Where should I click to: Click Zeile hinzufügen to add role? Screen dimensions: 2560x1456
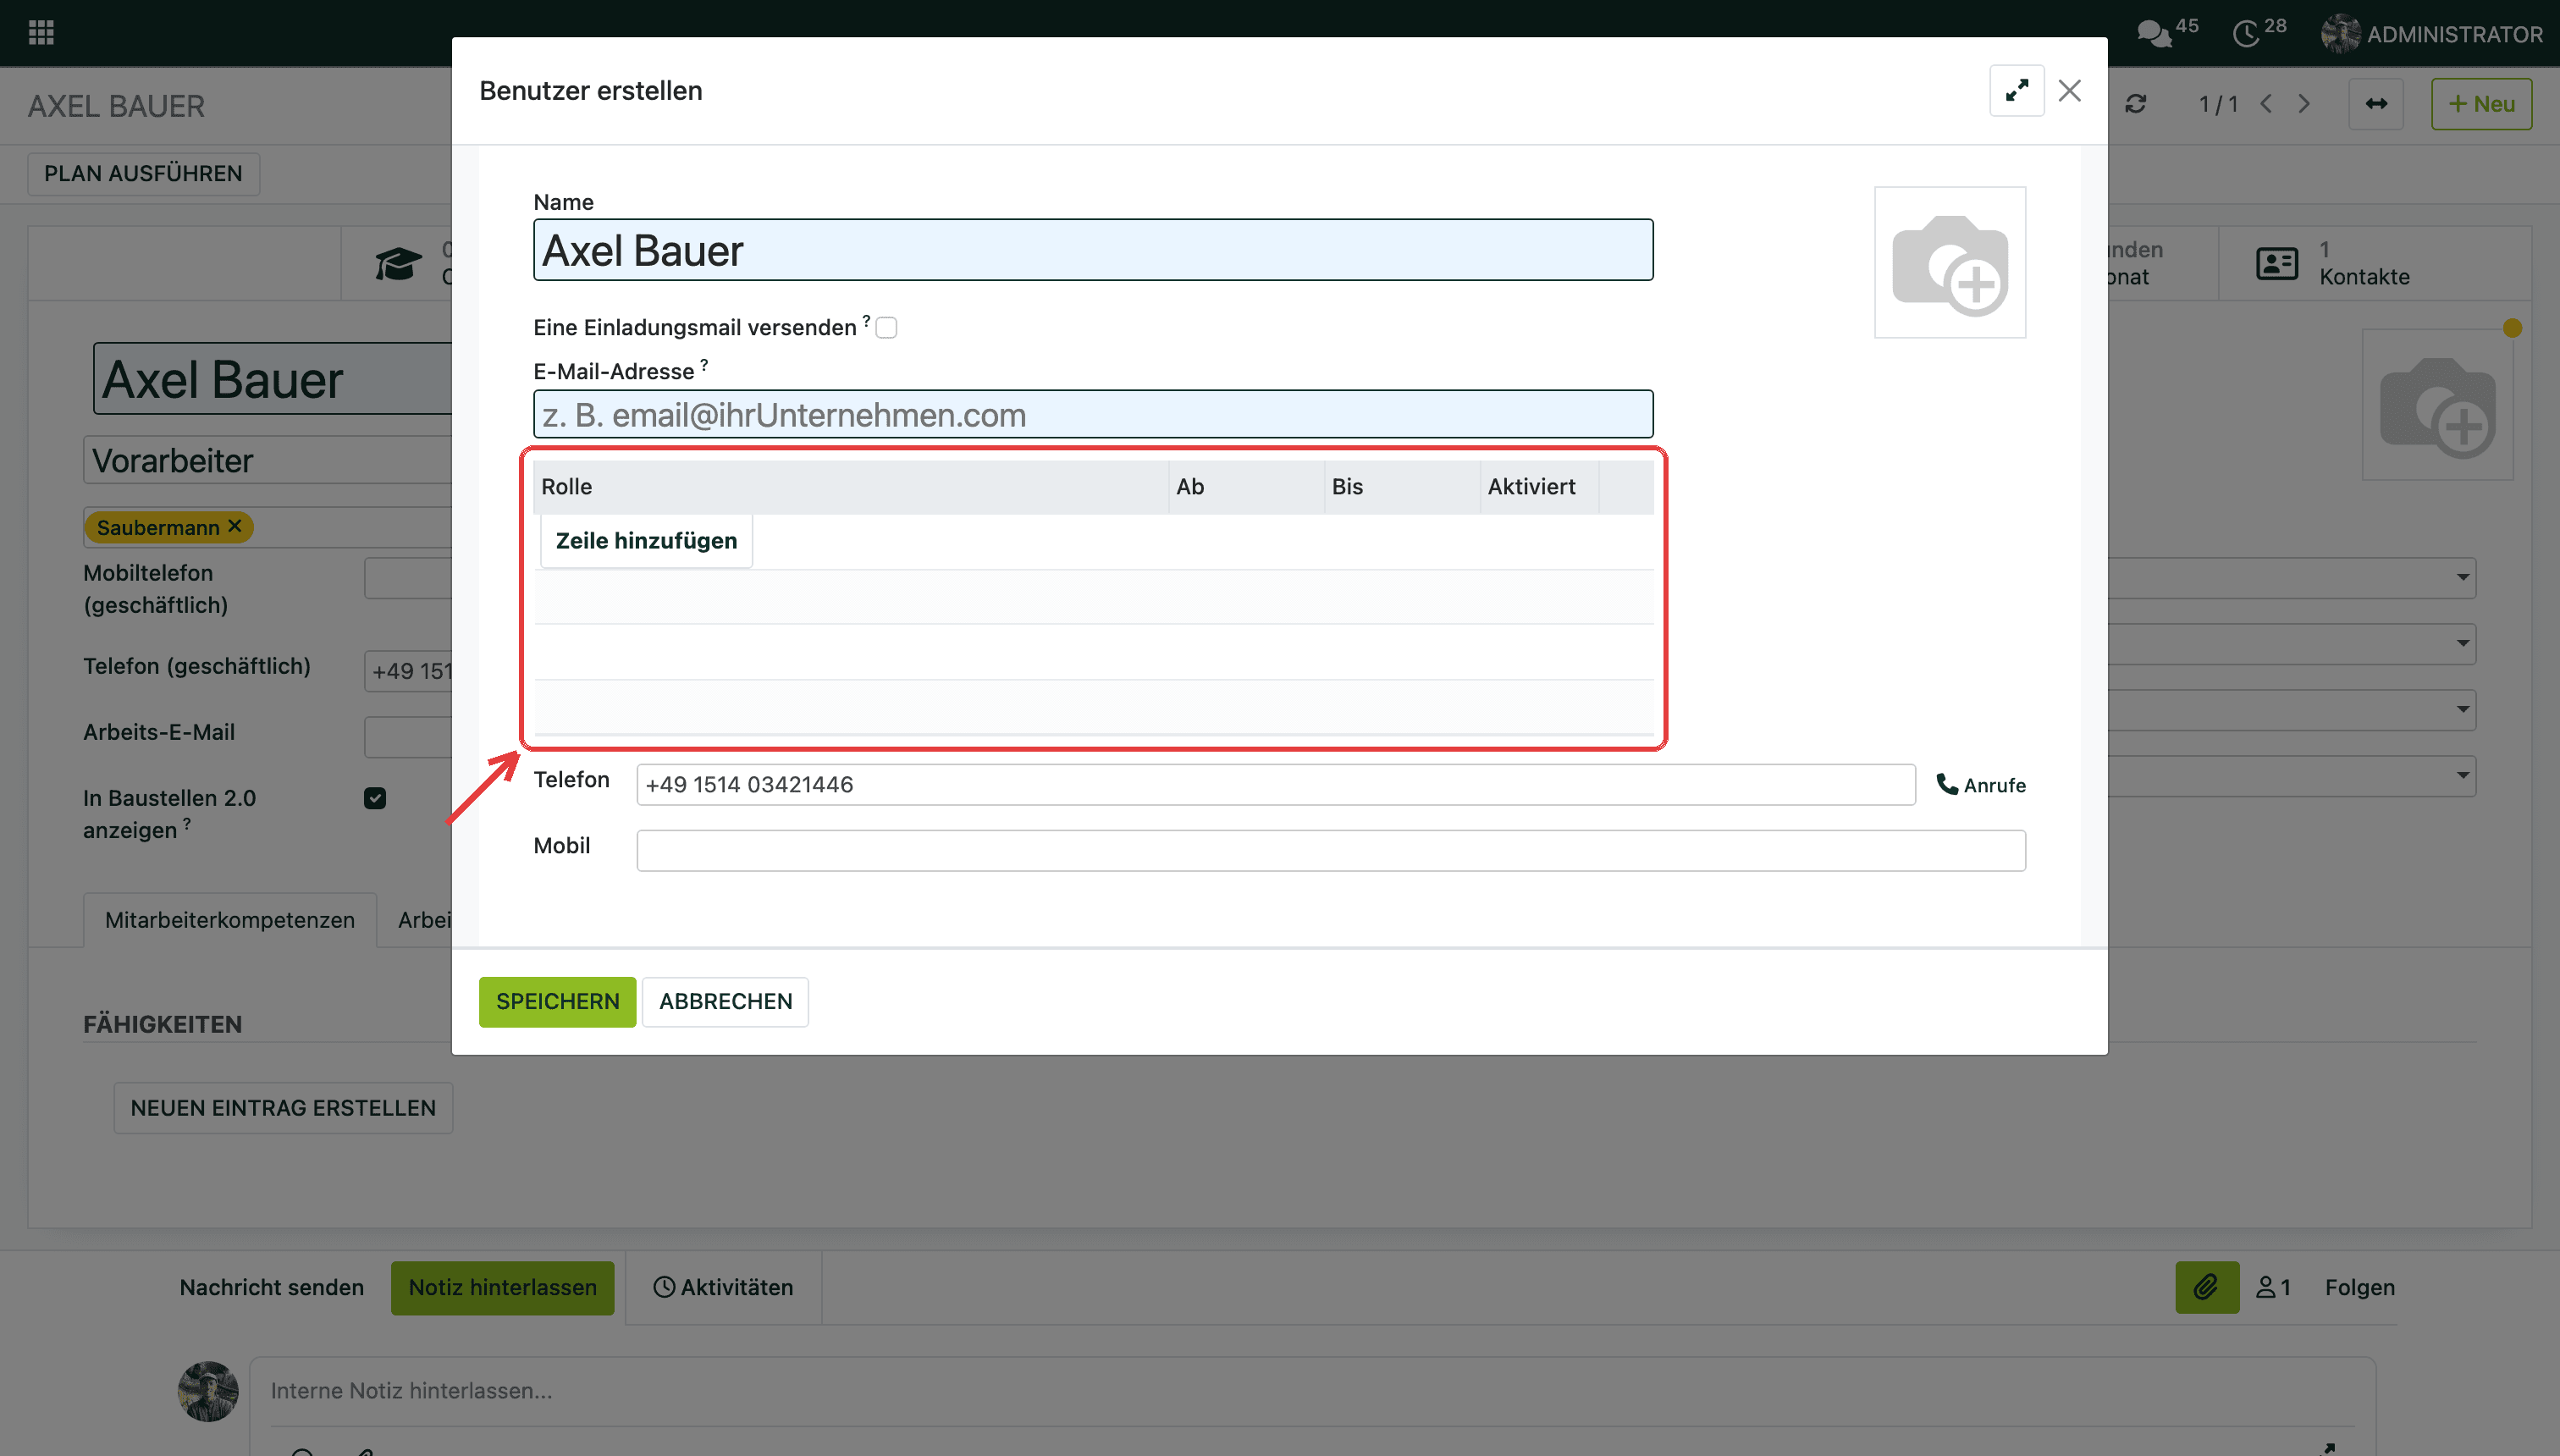click(646, 541)
